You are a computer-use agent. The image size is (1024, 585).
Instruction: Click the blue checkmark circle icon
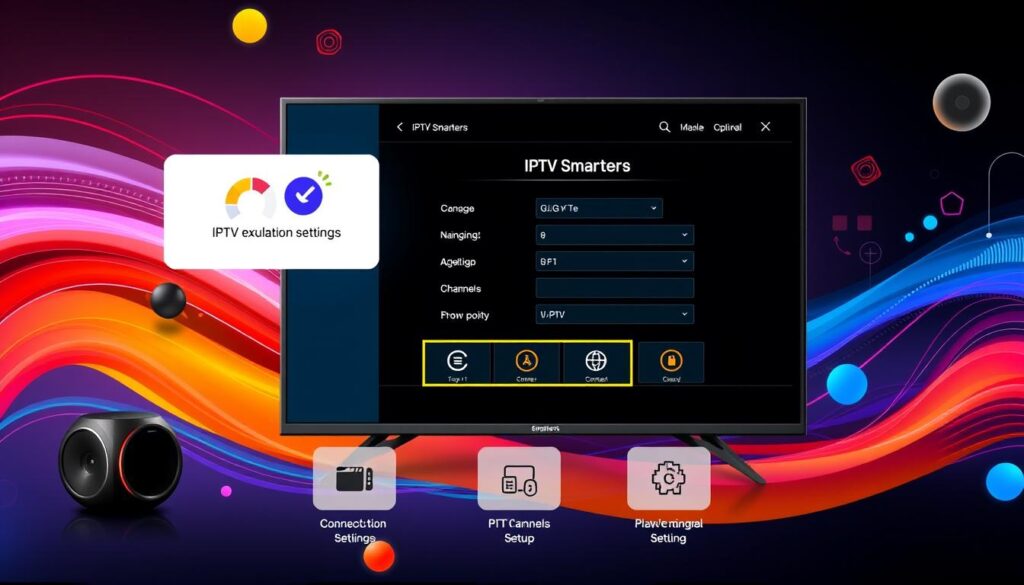tap(304, 195)
